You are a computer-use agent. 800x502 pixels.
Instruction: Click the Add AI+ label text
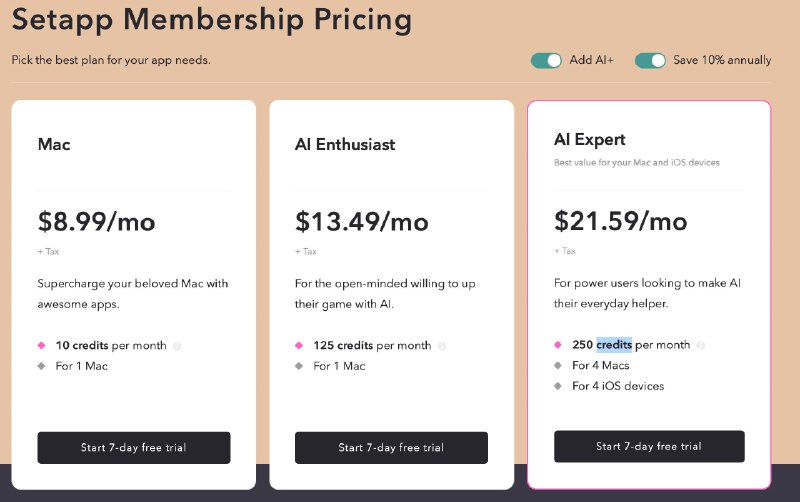point(591,60)
